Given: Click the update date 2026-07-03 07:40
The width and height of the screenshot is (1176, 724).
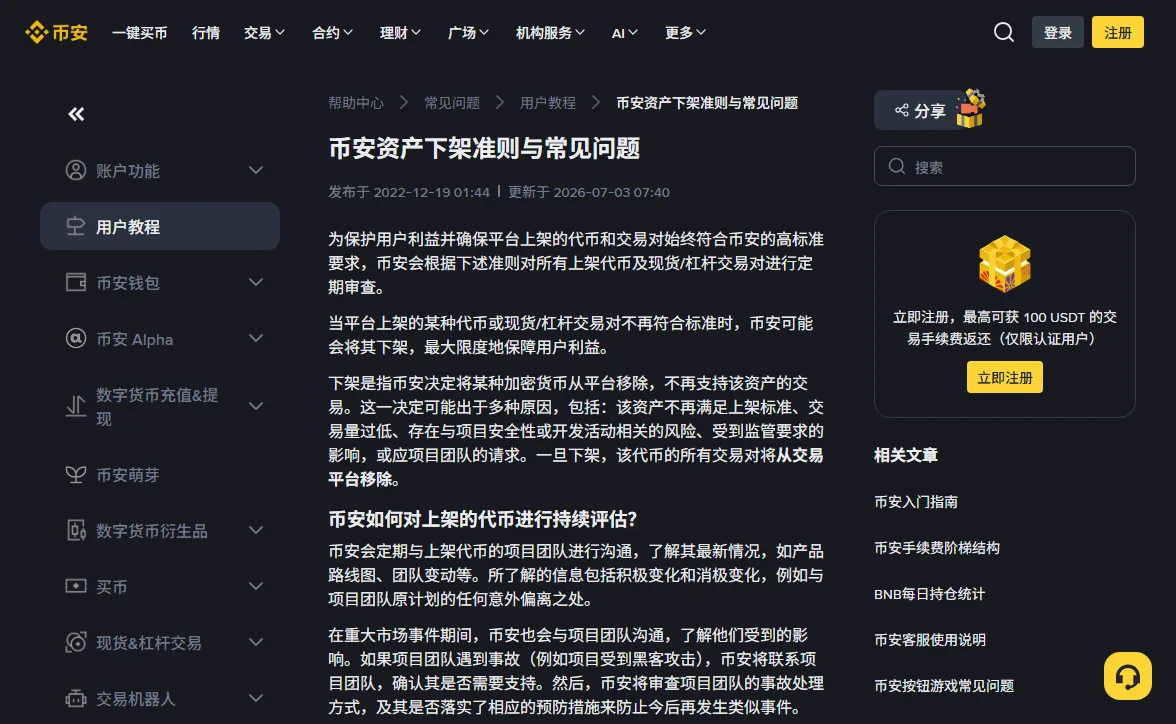Looking at the screenshot, I should click(611, 192).
